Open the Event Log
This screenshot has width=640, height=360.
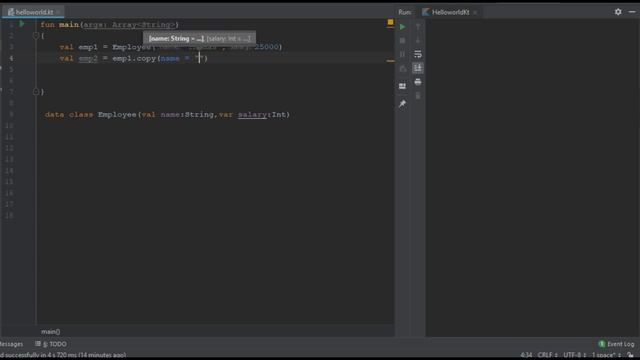[616, 344]
